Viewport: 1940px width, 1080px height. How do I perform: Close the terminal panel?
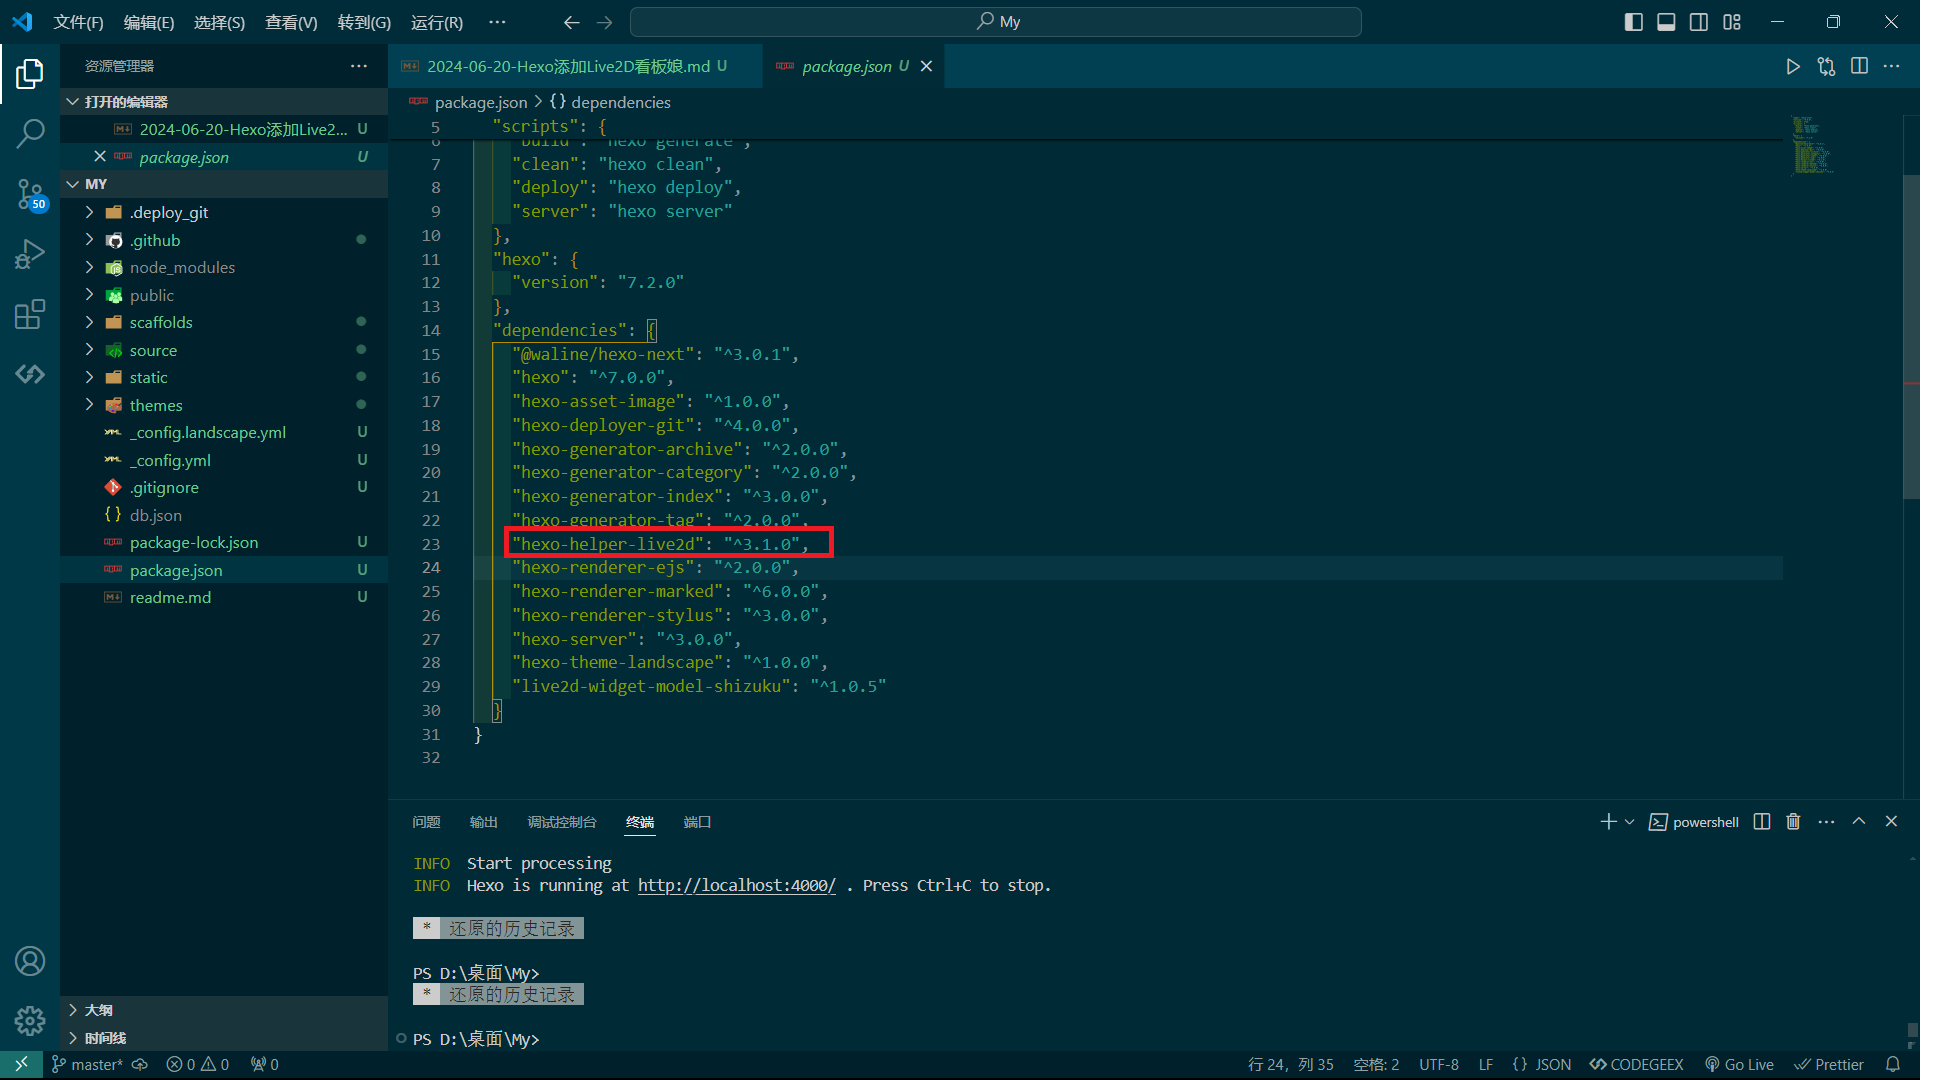1891,821
